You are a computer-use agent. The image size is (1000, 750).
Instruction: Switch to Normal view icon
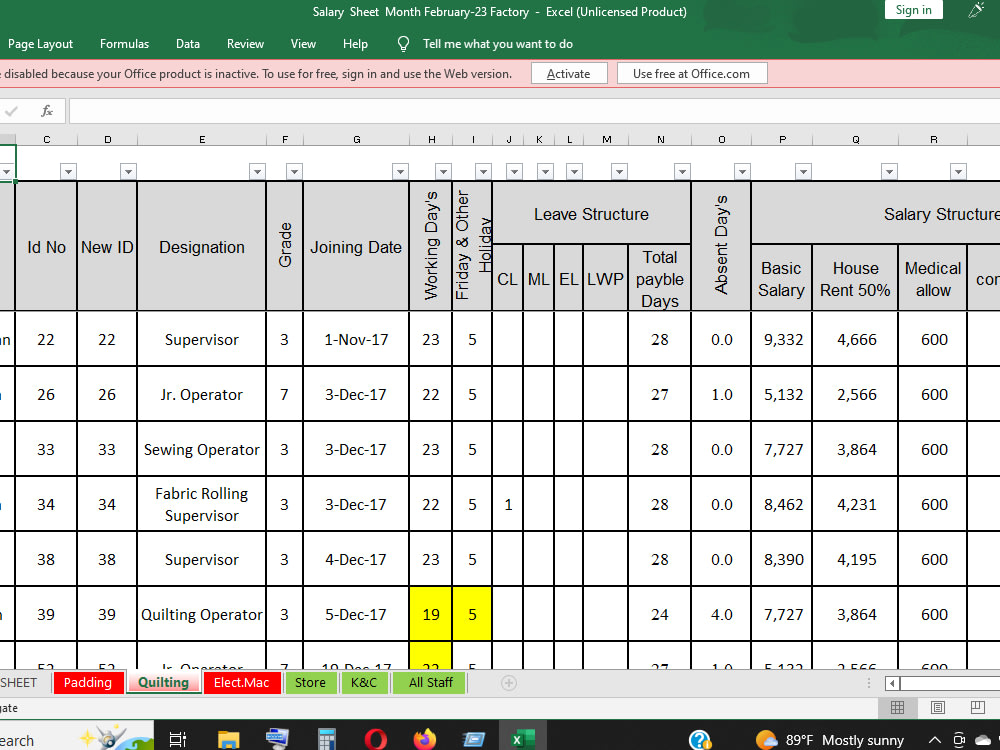tap(897, 707)
